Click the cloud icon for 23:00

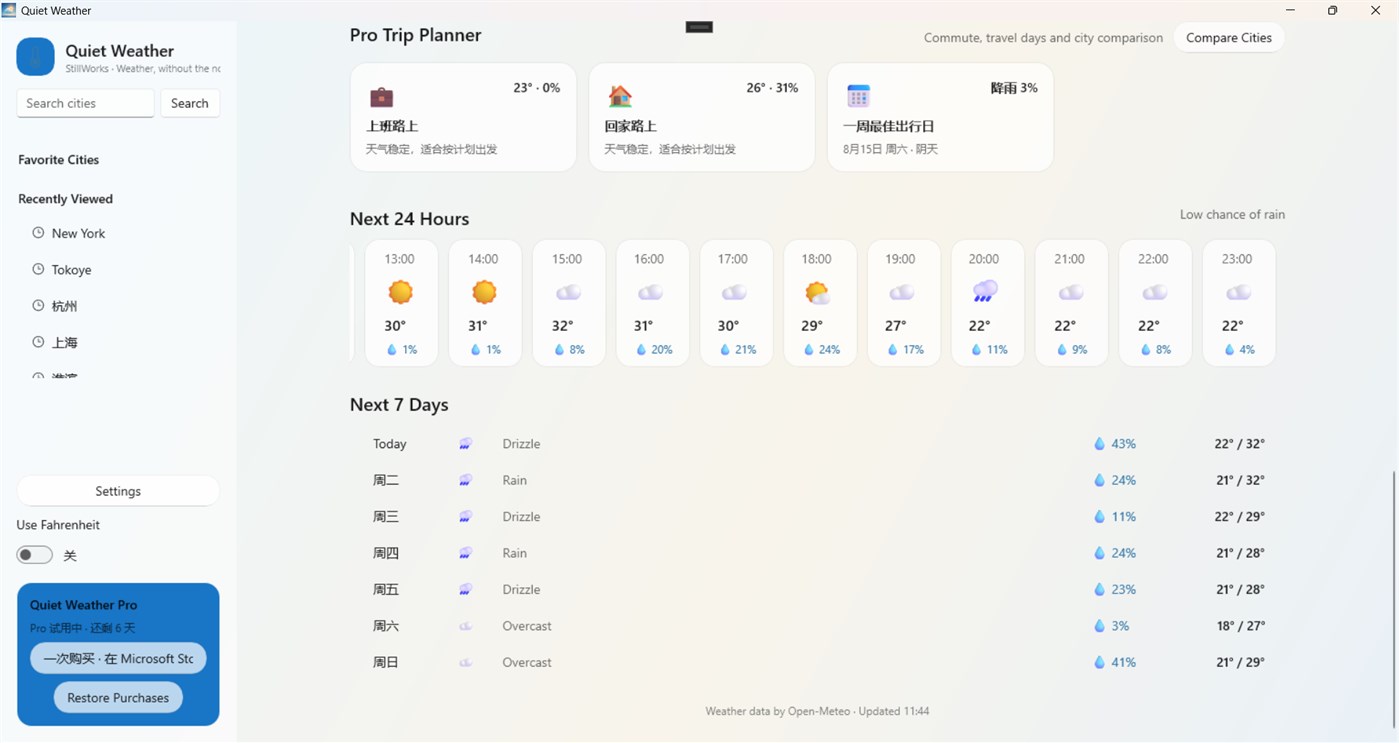(x=1238, y=292)
